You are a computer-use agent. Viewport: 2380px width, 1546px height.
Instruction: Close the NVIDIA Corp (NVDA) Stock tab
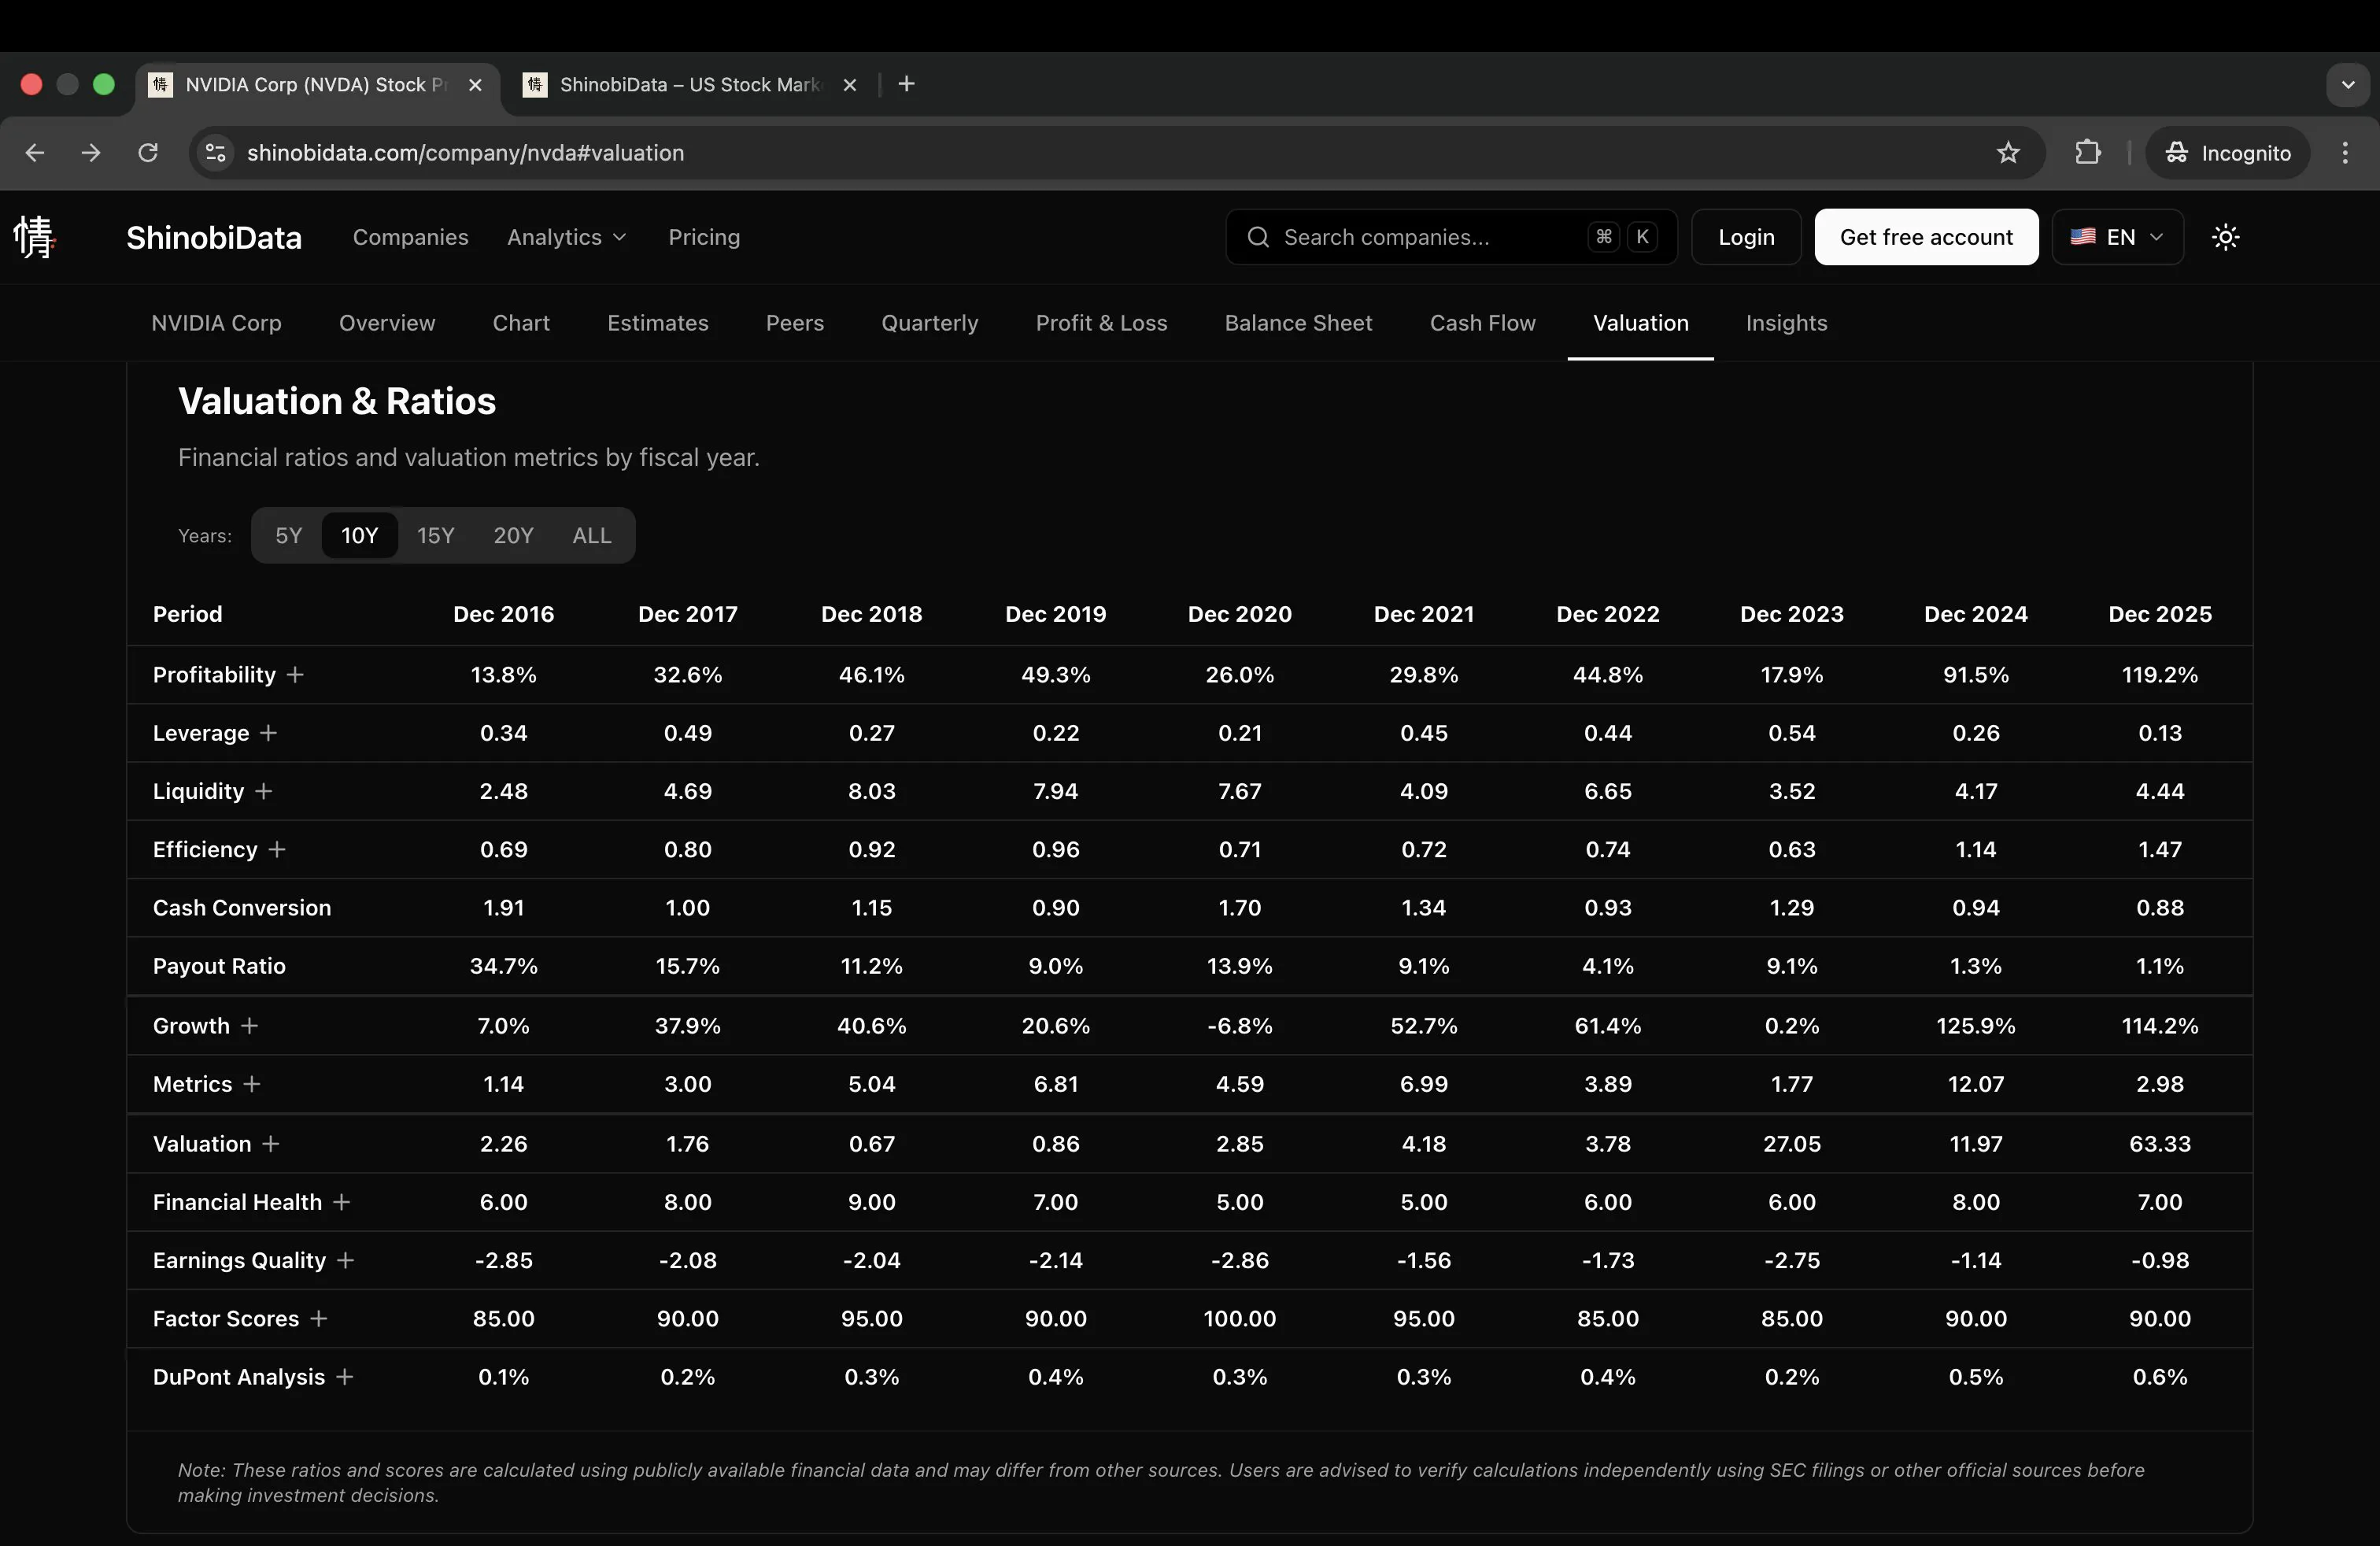click(476, 85)
